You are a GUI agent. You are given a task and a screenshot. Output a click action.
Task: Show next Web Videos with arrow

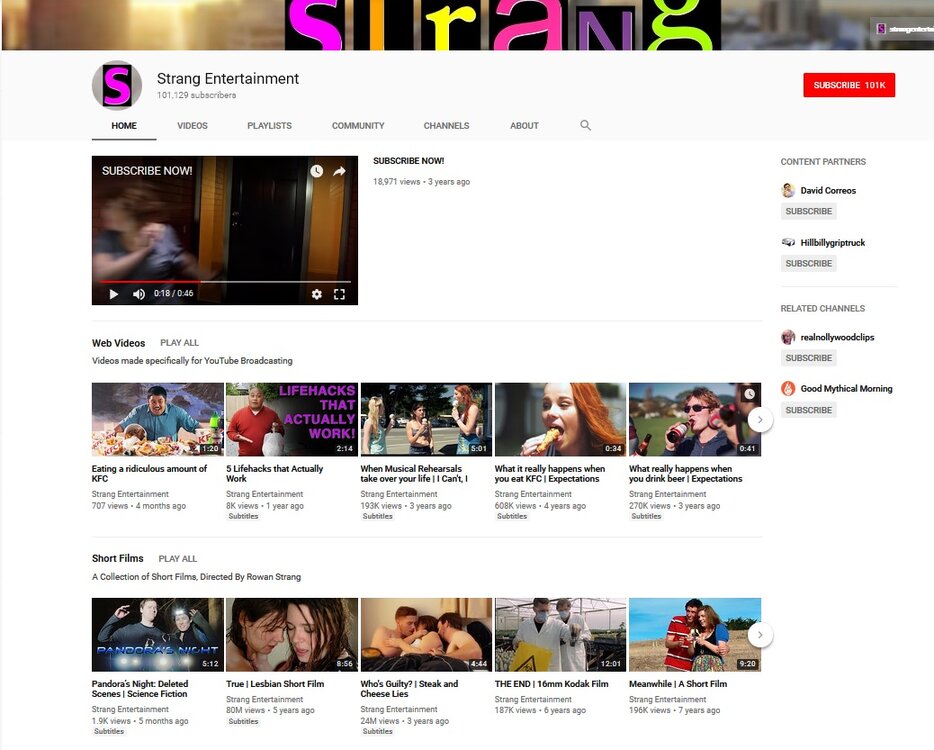point(760,419)
